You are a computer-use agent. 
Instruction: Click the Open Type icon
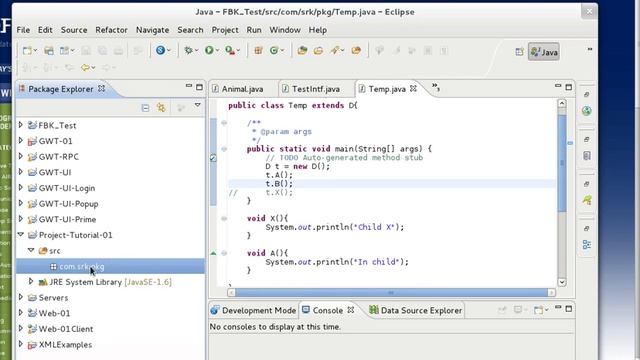302,50
